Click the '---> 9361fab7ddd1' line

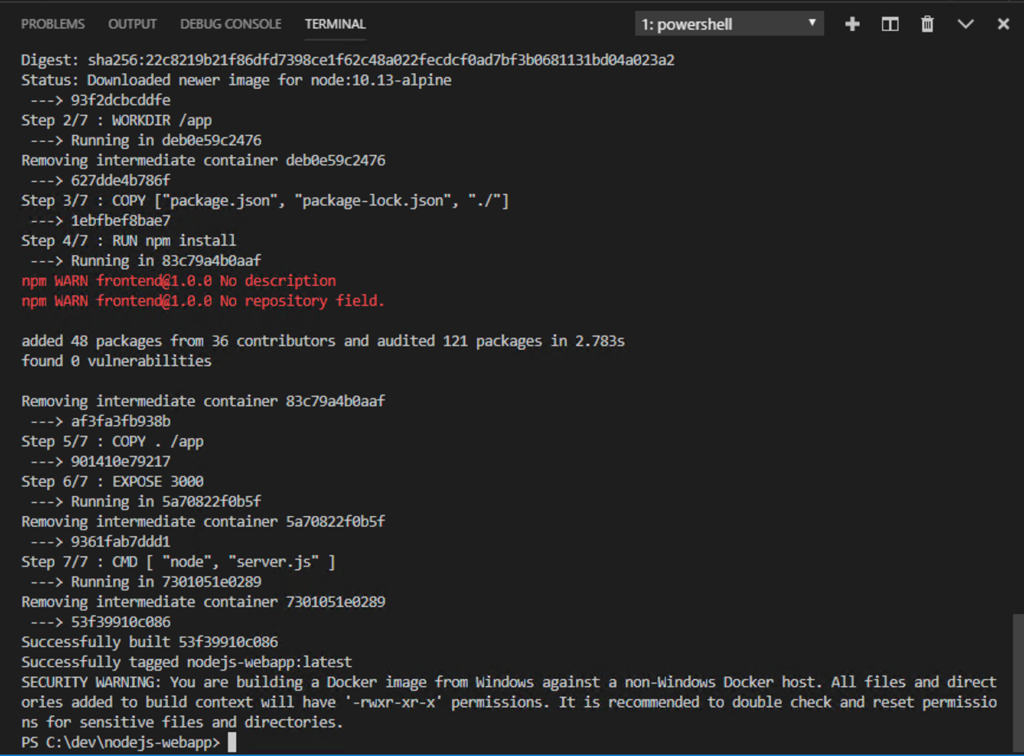click(x=101, y=541)
